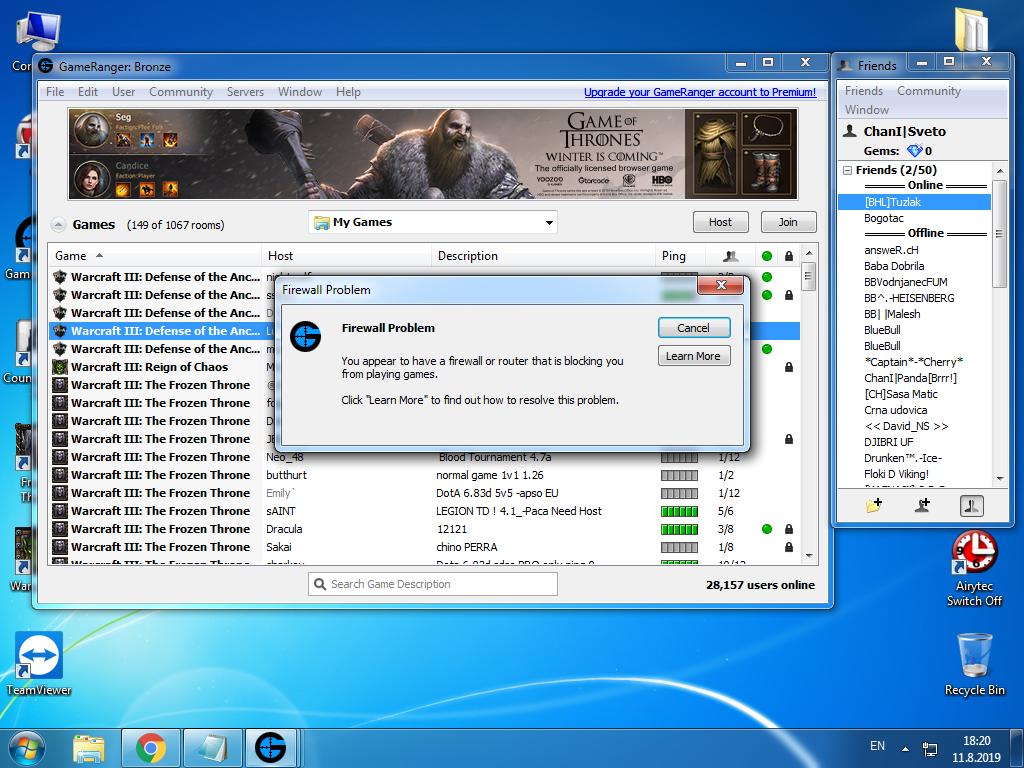
Task: Sort by the players icon column header
Action: tap(731, 256)
